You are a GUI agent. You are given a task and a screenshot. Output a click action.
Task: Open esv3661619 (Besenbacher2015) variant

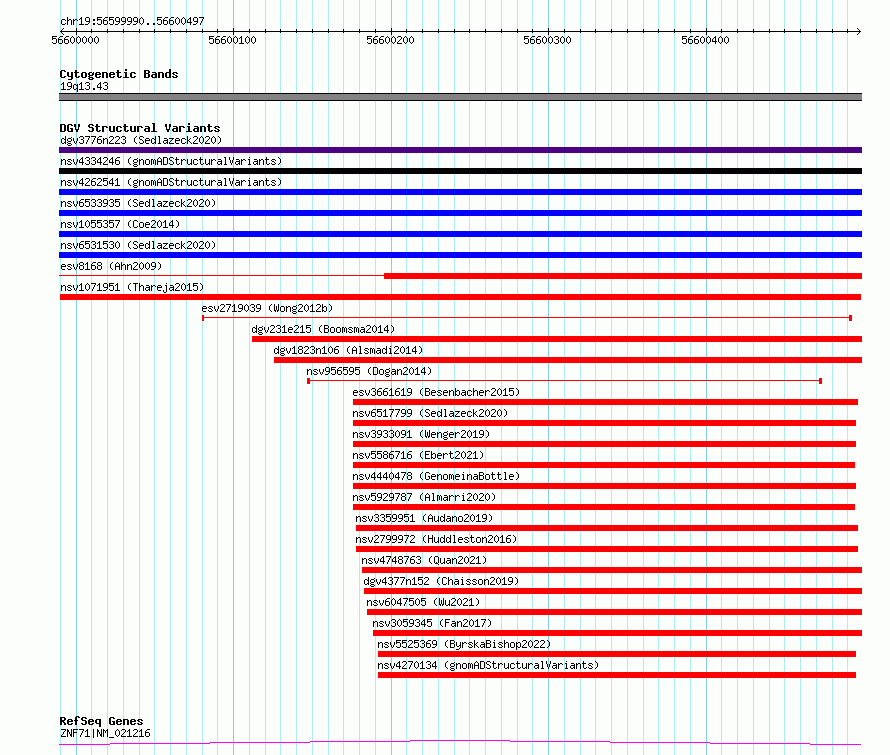[436, 392]
